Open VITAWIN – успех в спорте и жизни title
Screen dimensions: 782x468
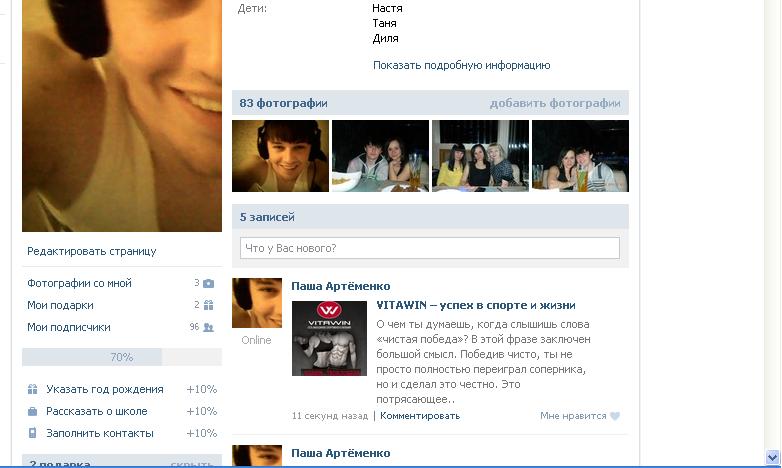476,305
